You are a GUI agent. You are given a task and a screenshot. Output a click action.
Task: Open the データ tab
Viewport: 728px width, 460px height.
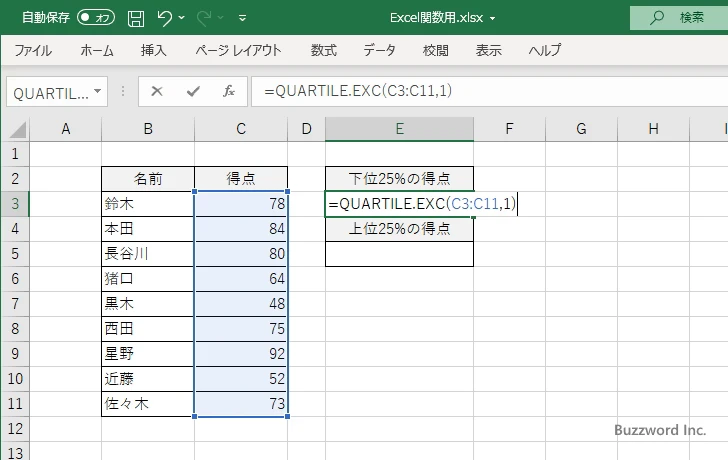379,50
